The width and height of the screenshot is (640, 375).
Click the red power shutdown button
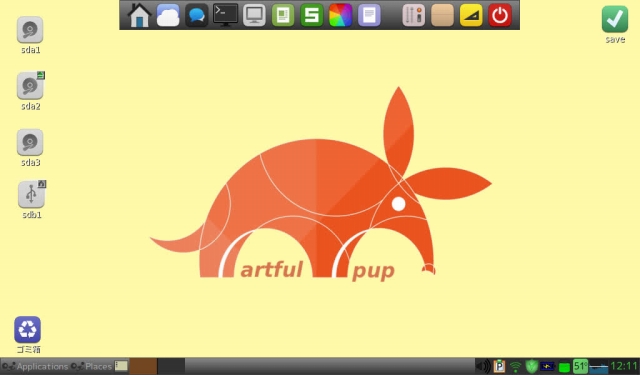[500, 16]
